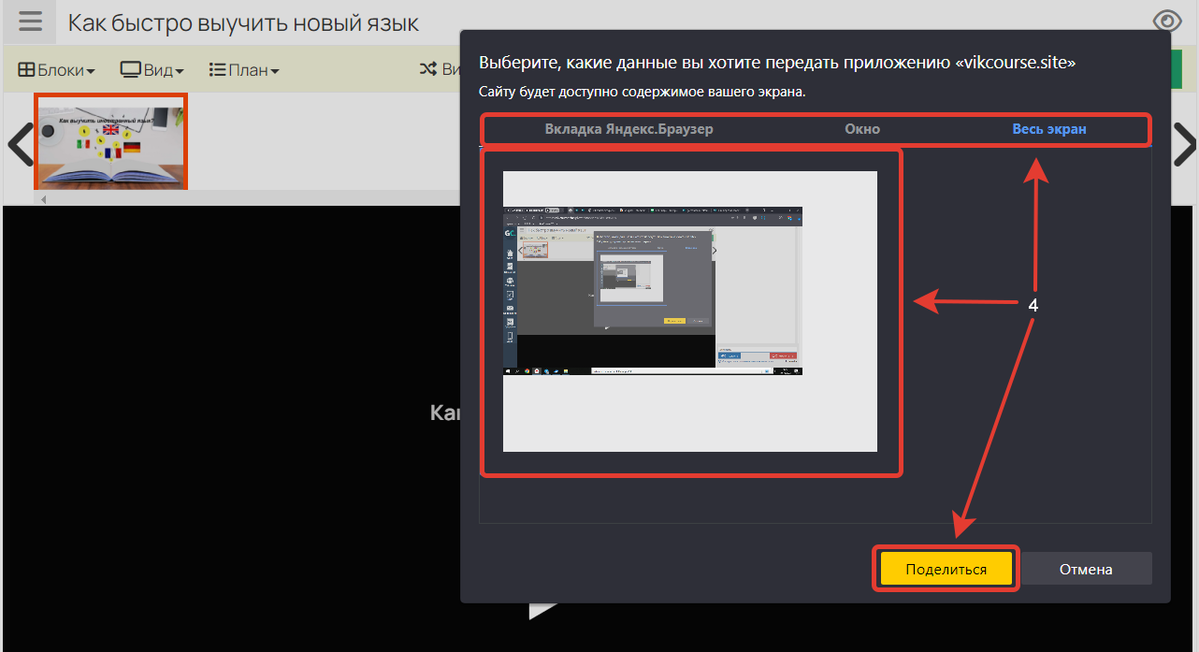Click the Отмена button
The height and width of the screenshot is (652, 1199).
pyautogui.click(x=1085, y=569)
